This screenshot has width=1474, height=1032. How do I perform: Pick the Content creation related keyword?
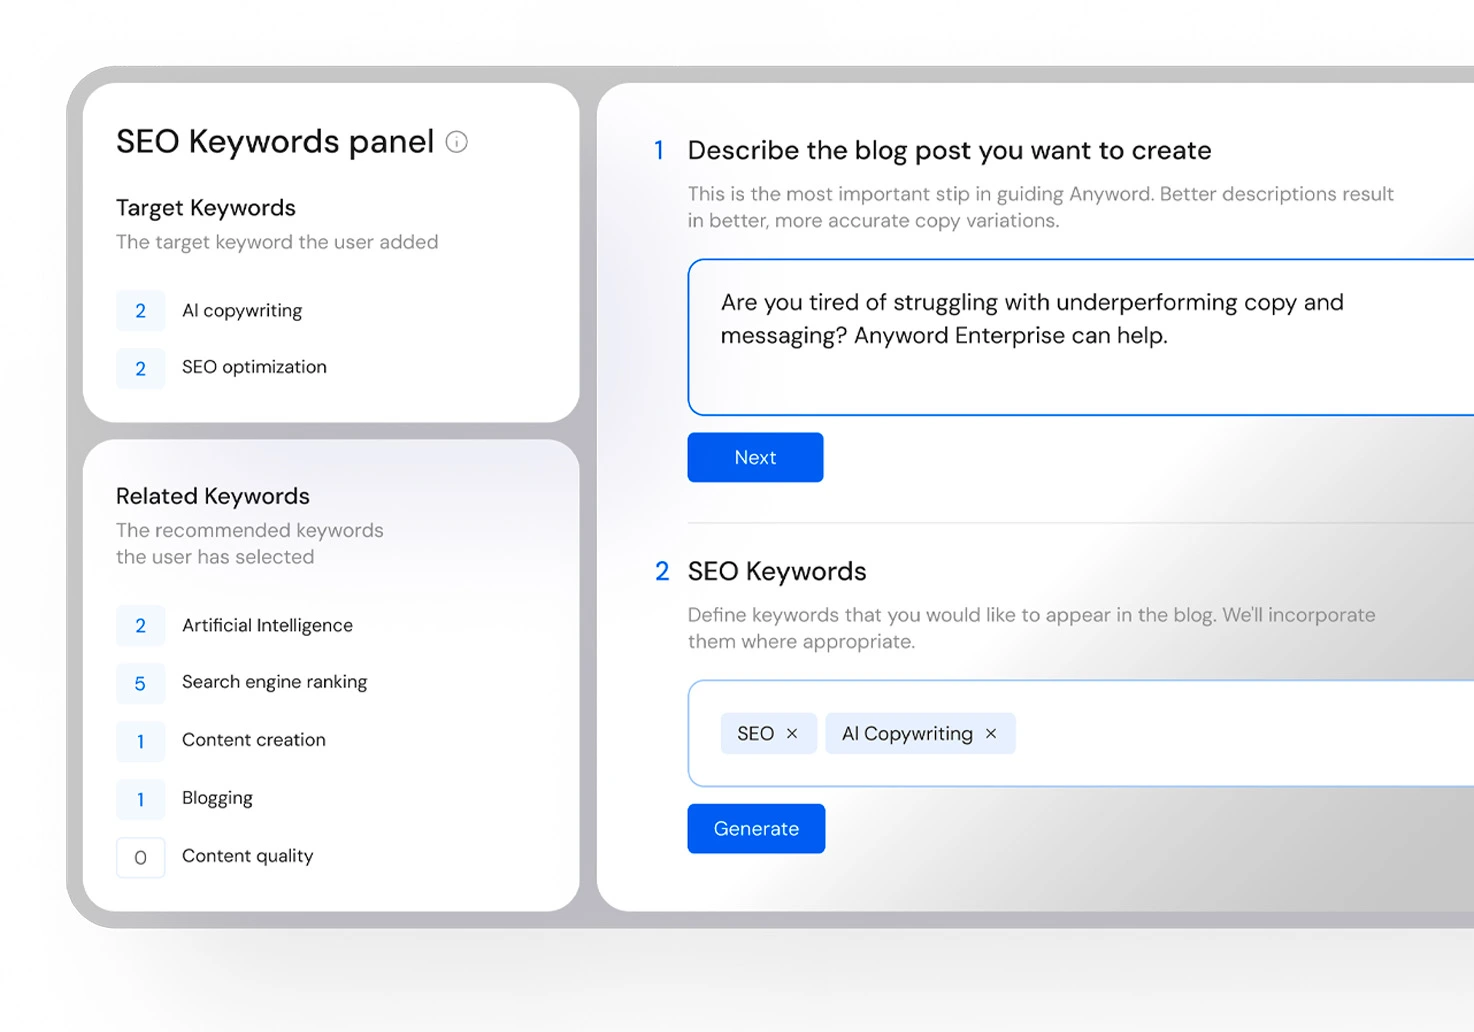254,740
